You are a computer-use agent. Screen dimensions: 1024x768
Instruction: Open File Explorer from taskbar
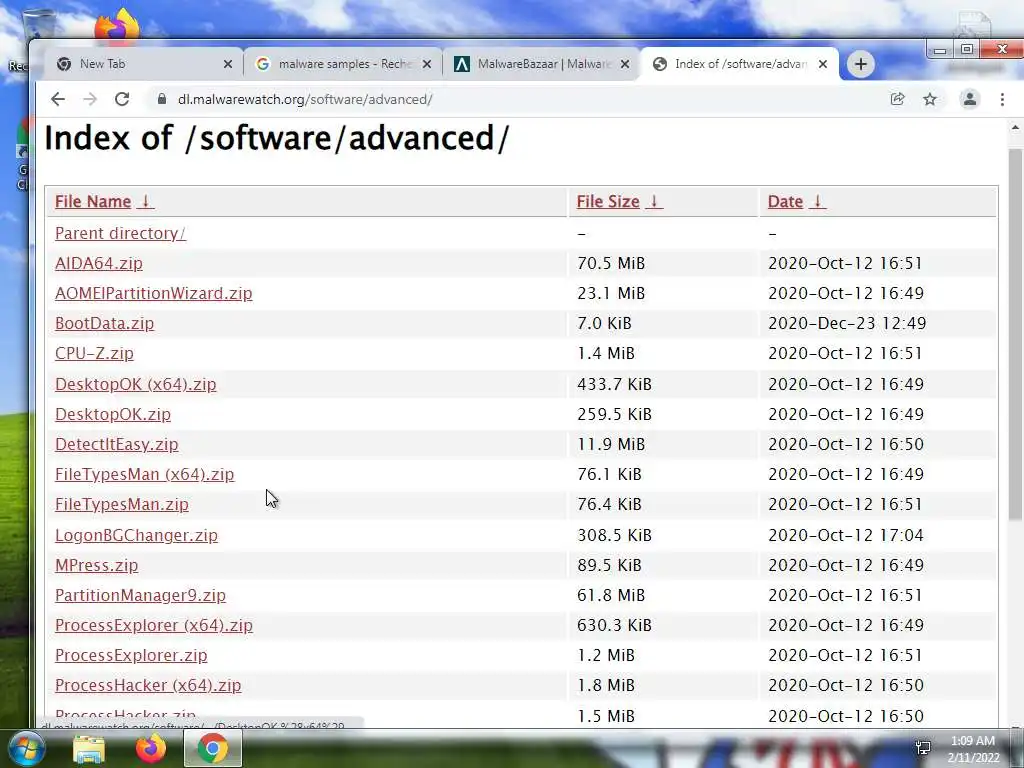click(x=89, y=748)
